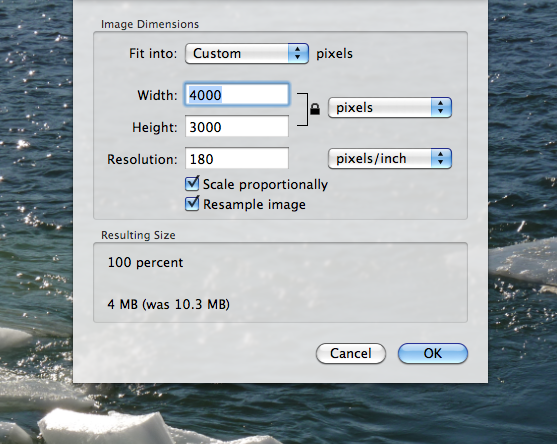Click the Scale proportionally label text
Screen dimensions: 557x444
point(265,185)
